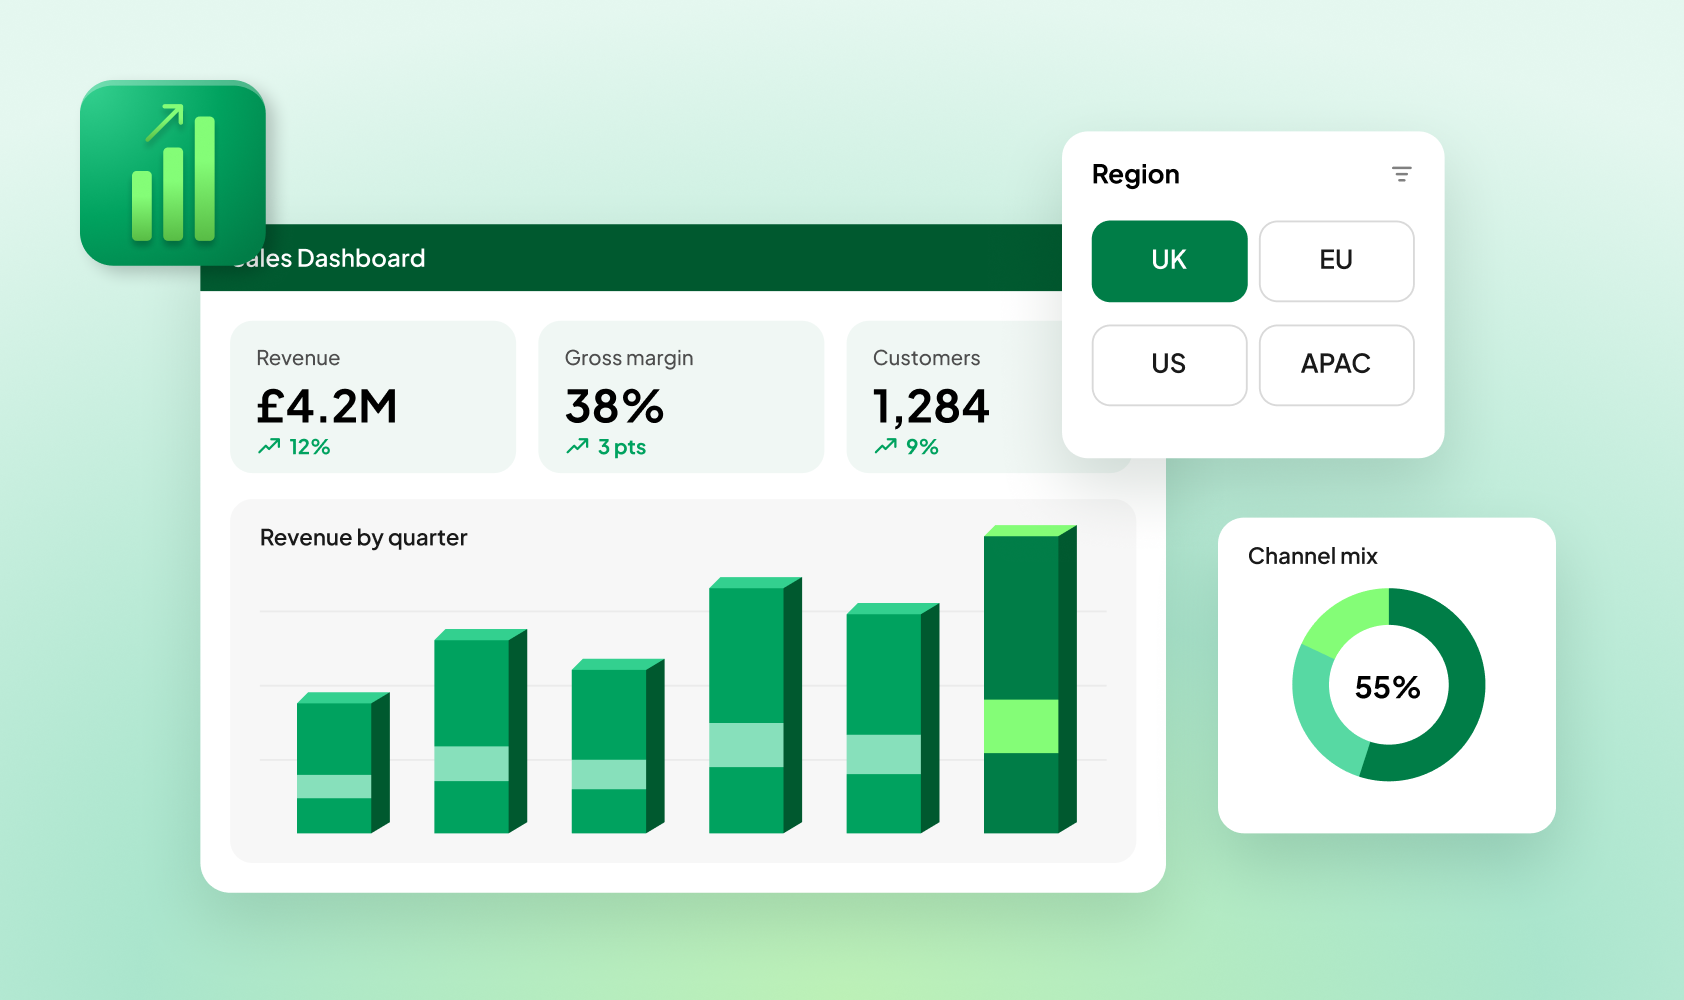
Task: Click the trend arrow beside 12%
Action: click(269, 447)
